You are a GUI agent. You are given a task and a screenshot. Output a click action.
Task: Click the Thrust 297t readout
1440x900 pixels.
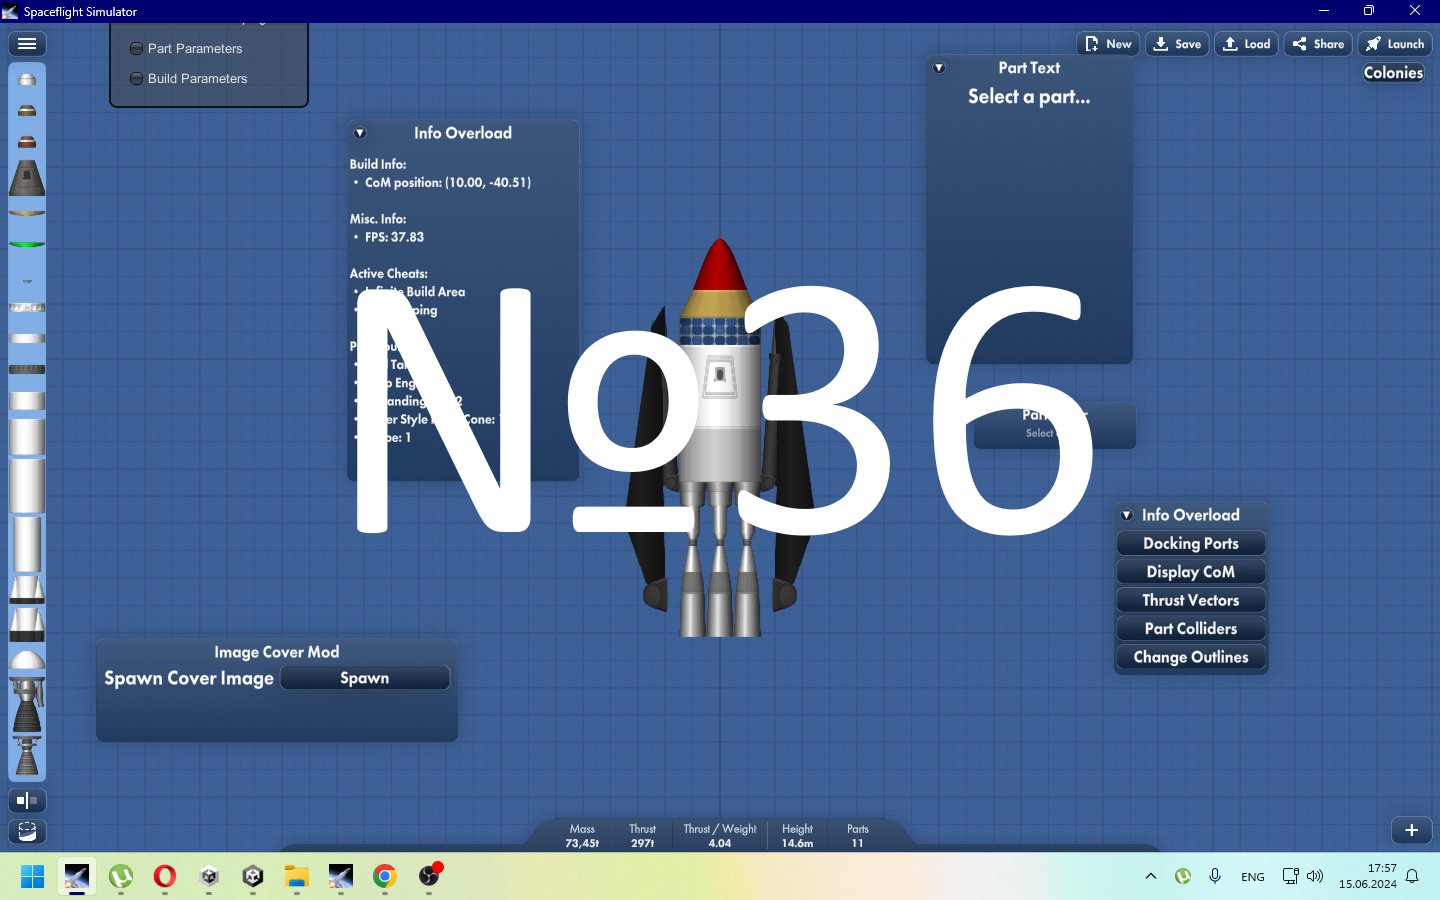[x=643, y=836]
